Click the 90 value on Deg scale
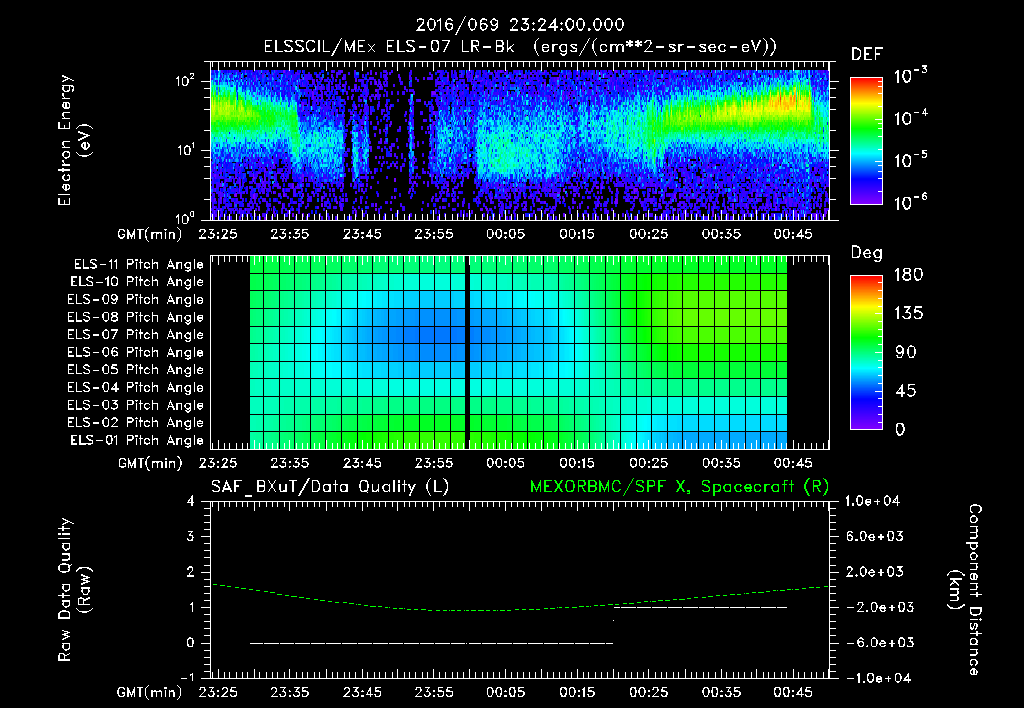This screenshot has width=1024, height=708. click(904, 352)
